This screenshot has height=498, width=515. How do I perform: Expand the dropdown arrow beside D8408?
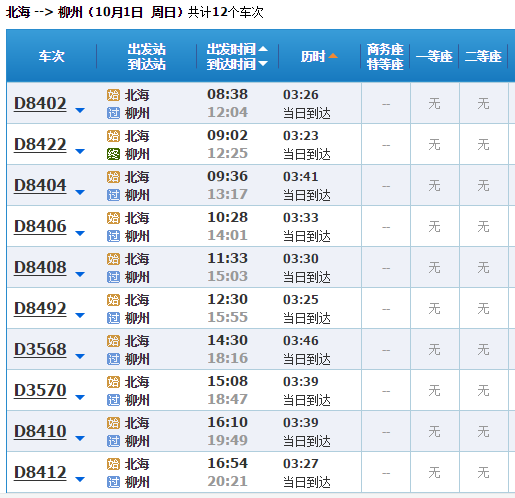(80, 274)
